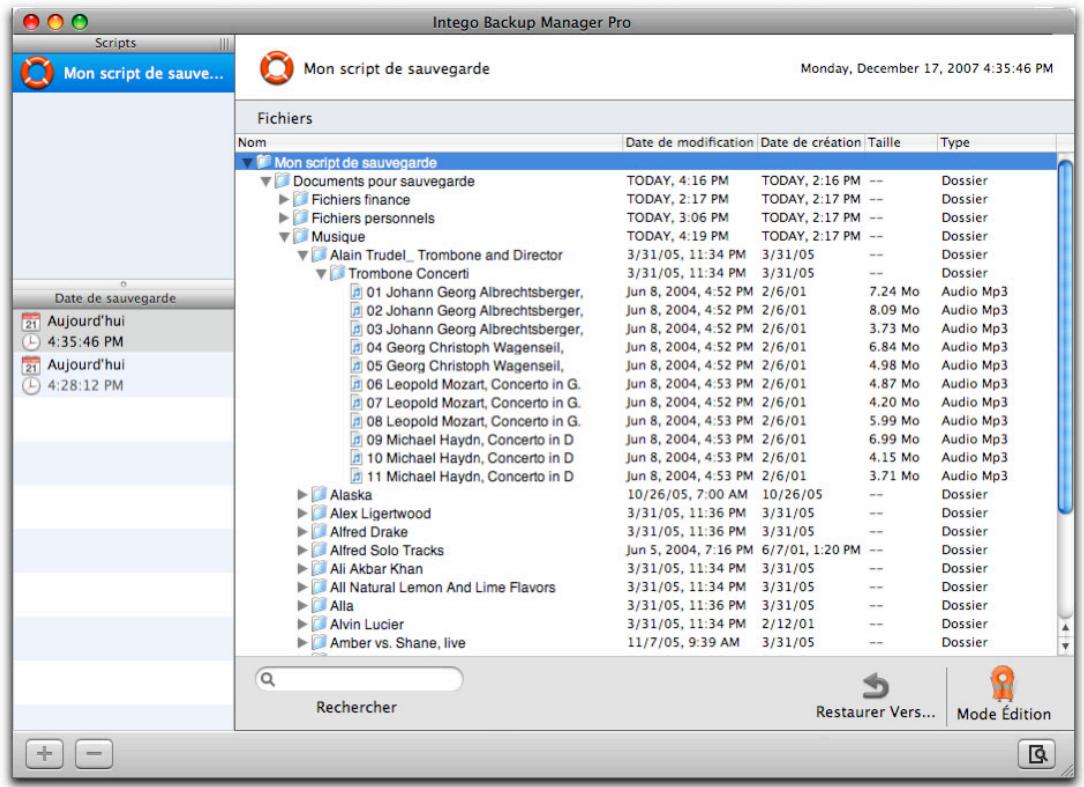This screenshot has height=787, width=1084.
Task: Click the Mode Édition label
Action: (x=1003, y=714)
